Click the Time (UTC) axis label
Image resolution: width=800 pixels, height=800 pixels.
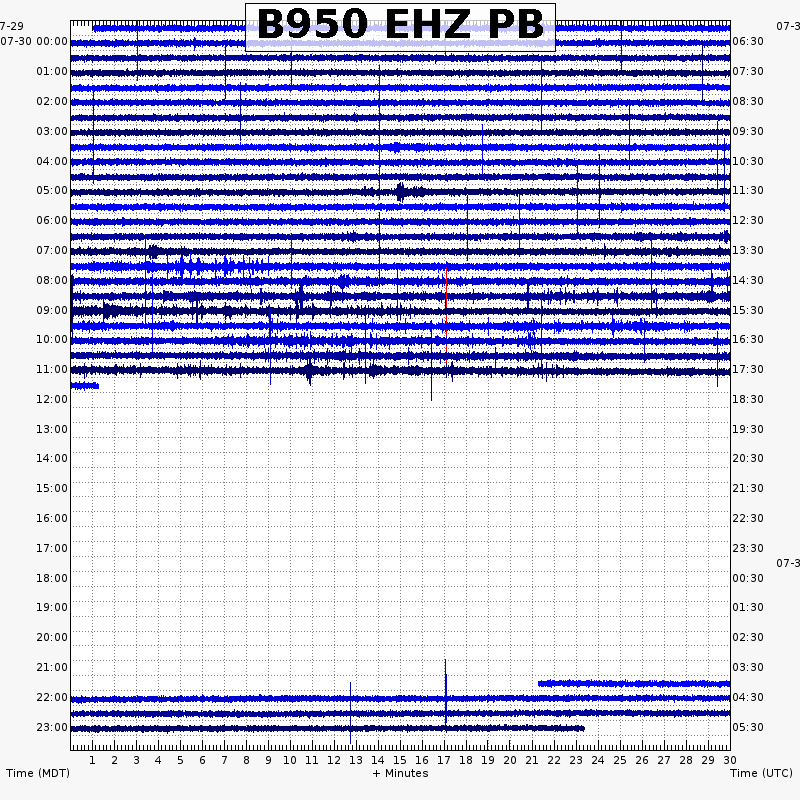[x=761, y=773]
